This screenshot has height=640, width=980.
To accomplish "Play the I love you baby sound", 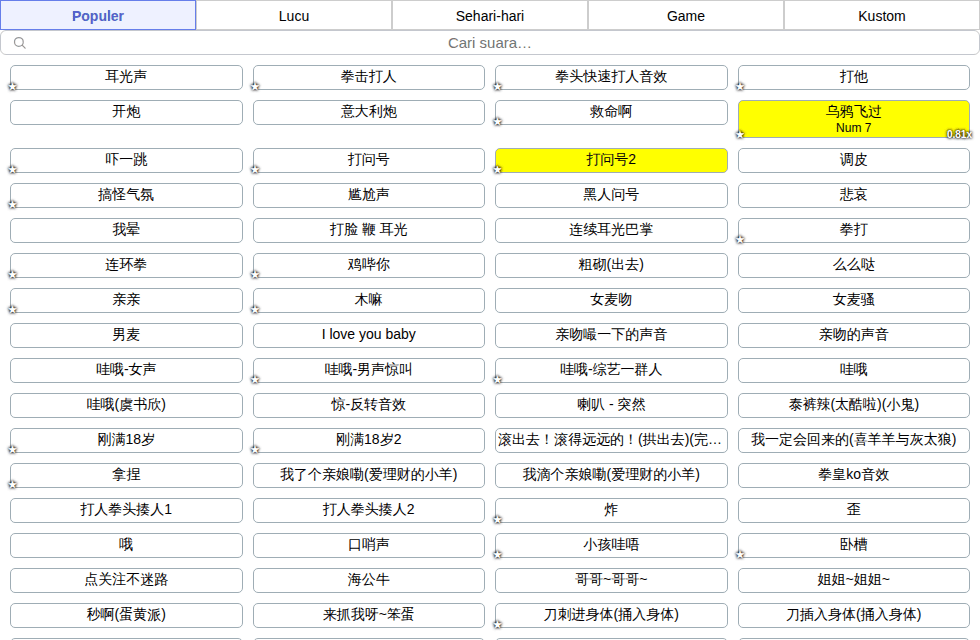I will (x=369, y=335).
